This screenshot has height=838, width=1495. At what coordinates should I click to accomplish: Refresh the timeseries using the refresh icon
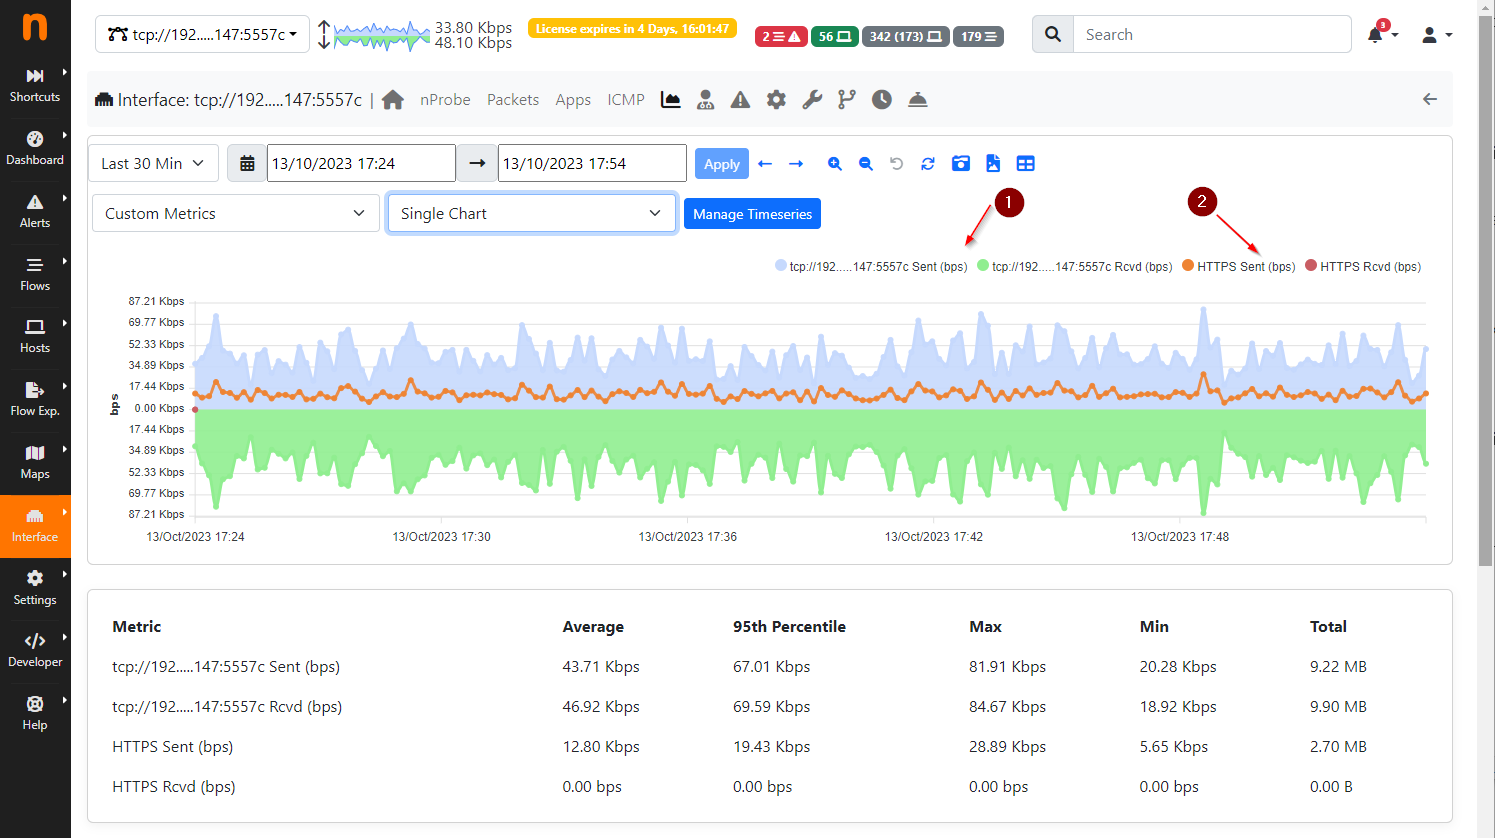tap(927, 163)
